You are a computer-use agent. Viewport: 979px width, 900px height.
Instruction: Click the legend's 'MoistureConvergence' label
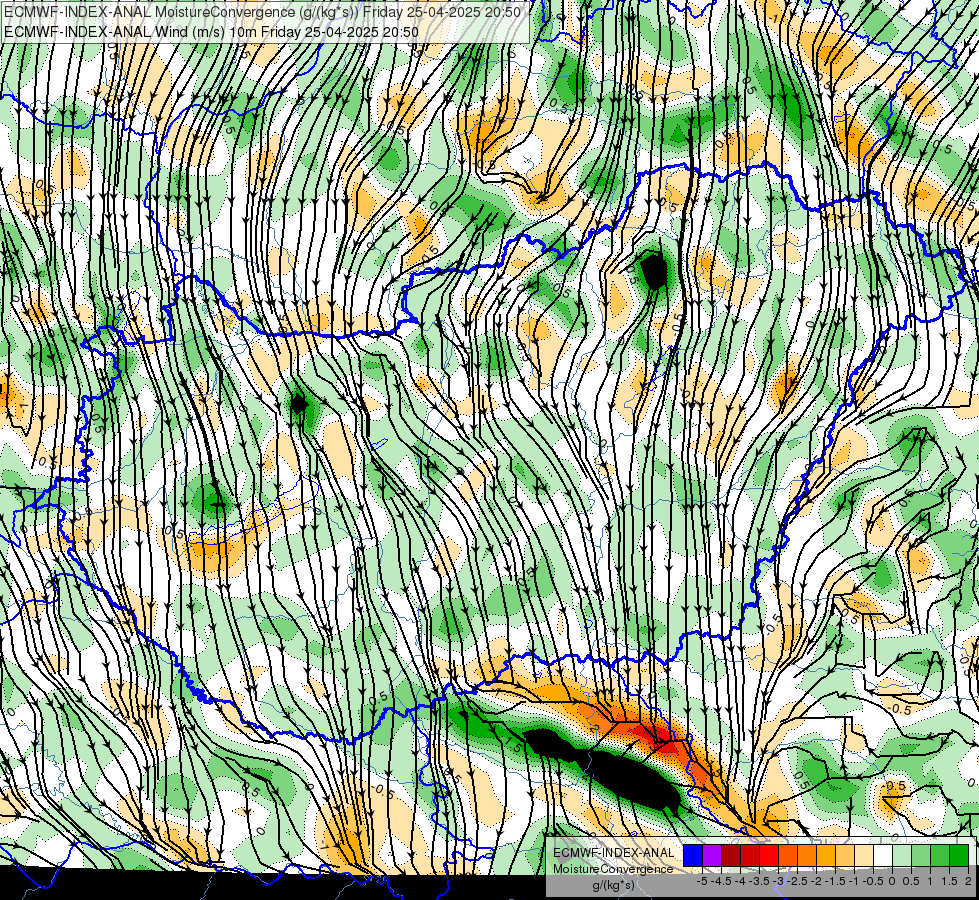tap(613, 869)
